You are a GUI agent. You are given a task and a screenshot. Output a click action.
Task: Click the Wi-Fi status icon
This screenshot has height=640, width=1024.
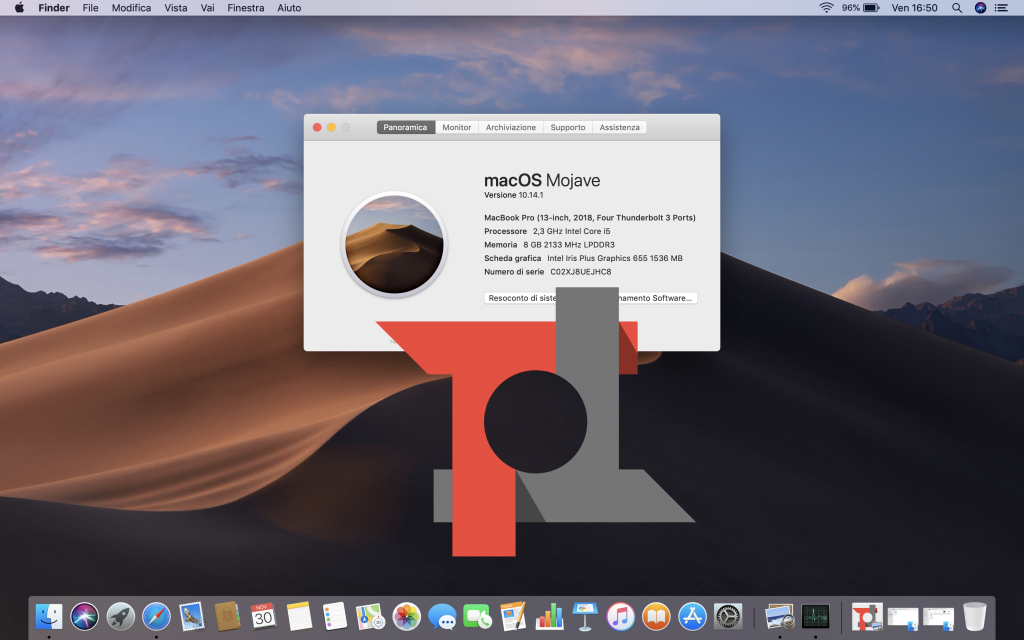pos(826,8)
